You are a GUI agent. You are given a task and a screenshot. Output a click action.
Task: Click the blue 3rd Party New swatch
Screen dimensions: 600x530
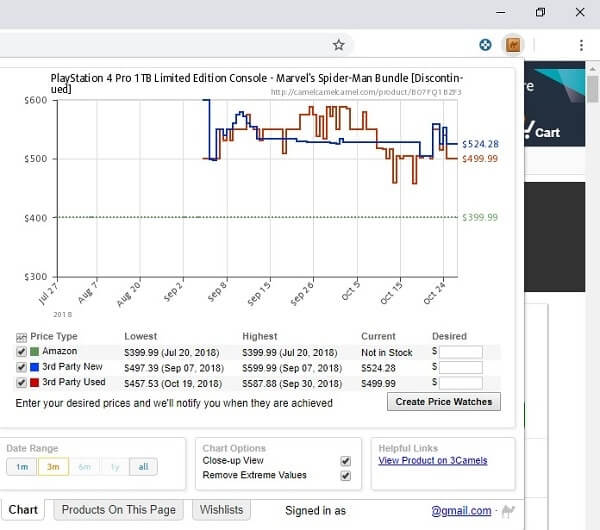click(34, 367)
